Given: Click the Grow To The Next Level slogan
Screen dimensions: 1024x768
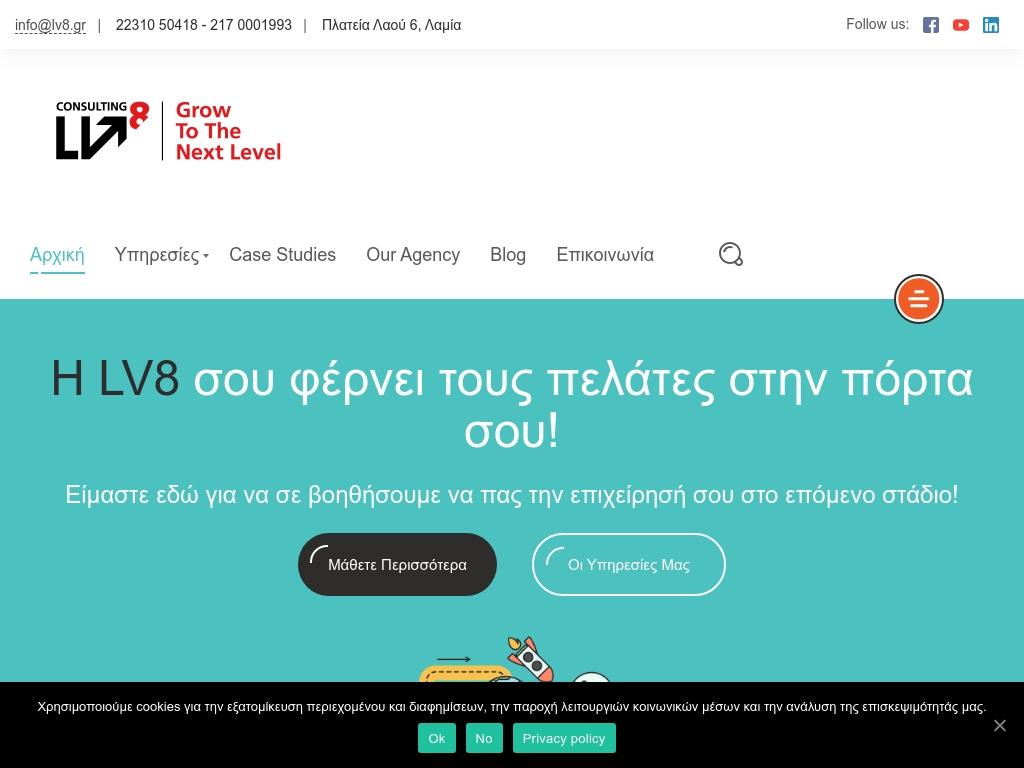Looking at the screenshot, I should [x=228, y=131].
